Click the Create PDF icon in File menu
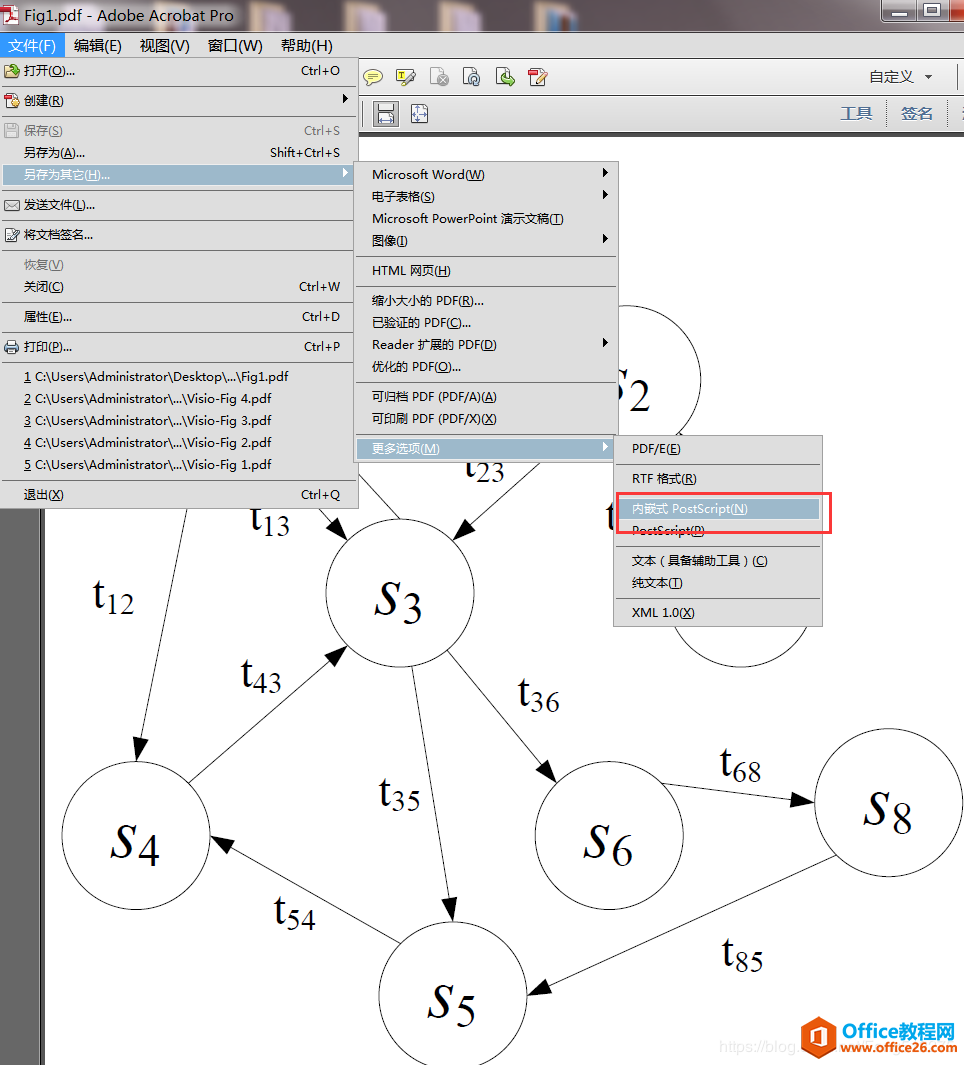Screen dimensions: 964x1065 click(12, 101)
